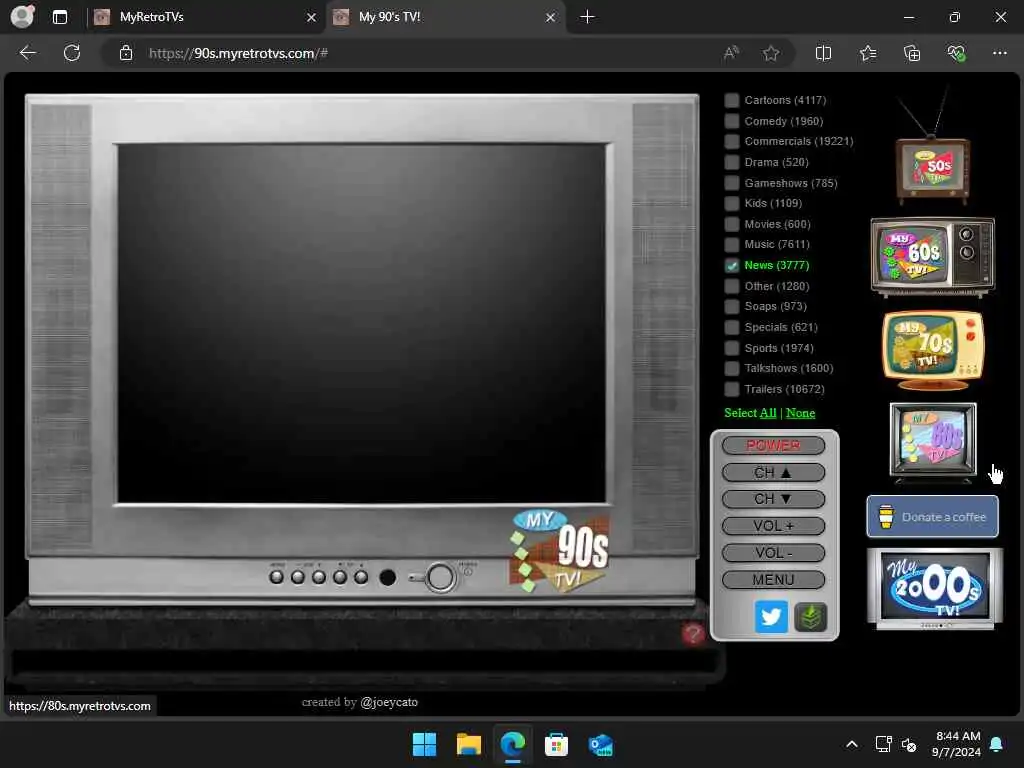Open the Favorites list icon
Viewport: 1024px width, 768px height.
tap(868, 54)
